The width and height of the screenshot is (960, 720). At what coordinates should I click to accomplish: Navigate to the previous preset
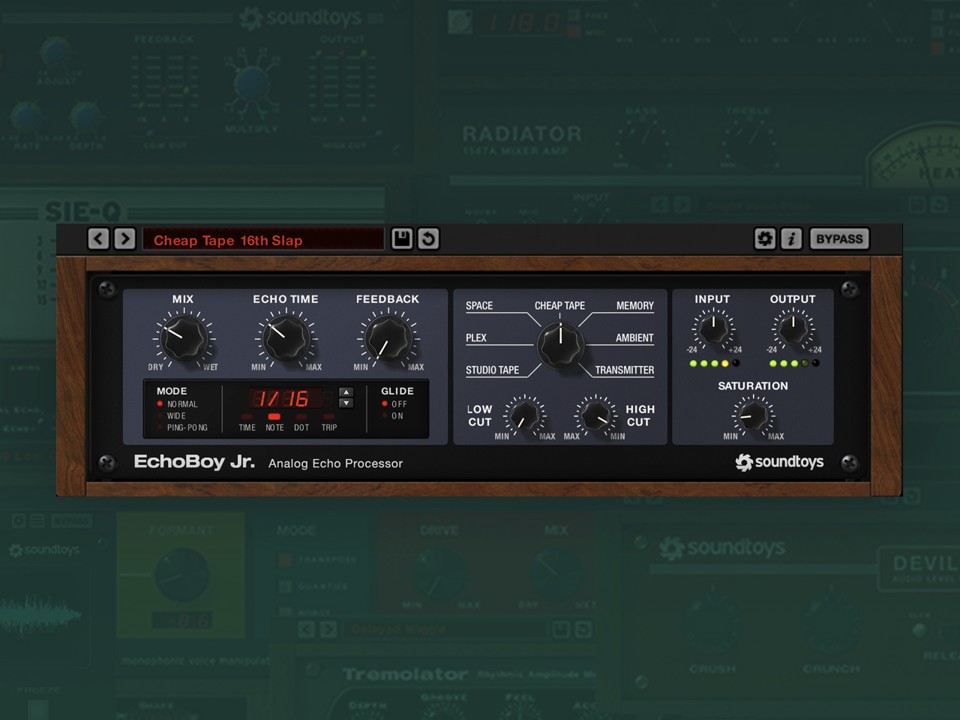pos(97,238)
